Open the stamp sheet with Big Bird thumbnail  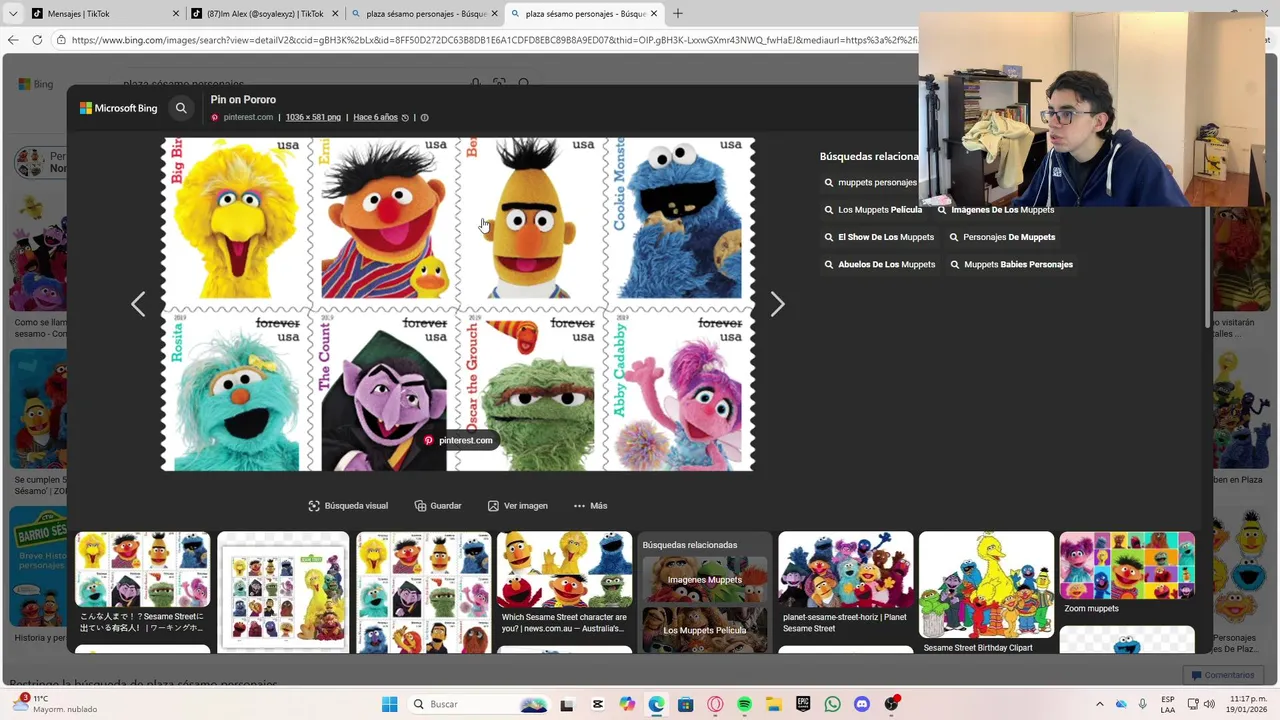283,591
